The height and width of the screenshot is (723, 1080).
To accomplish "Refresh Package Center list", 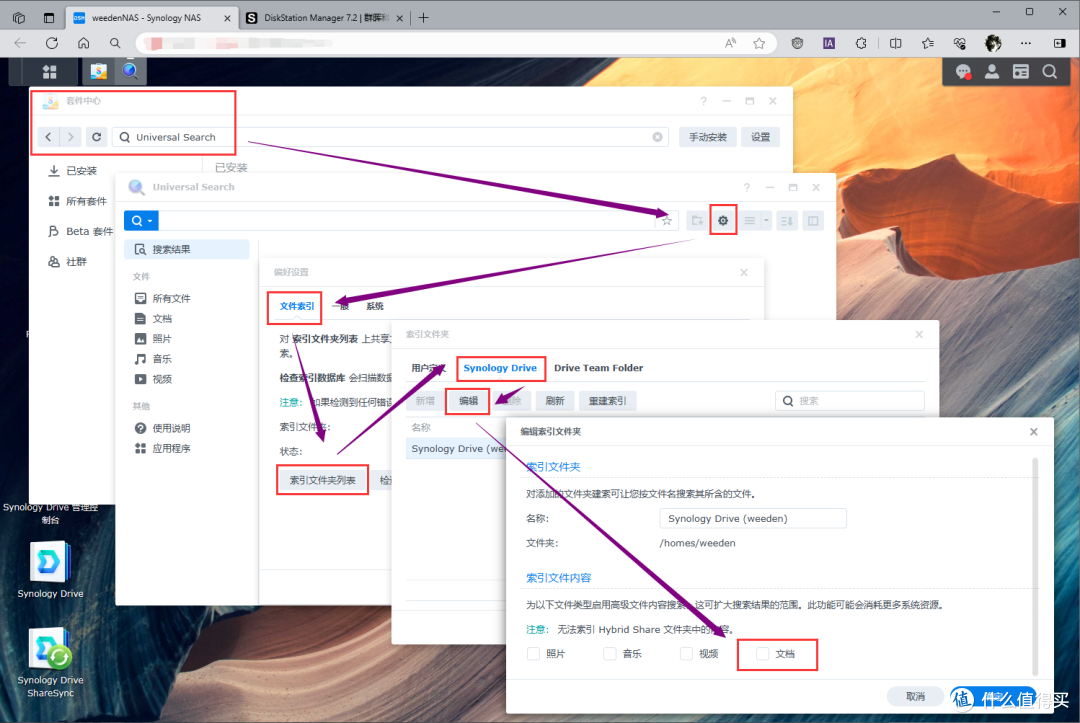I will point(96,137).
